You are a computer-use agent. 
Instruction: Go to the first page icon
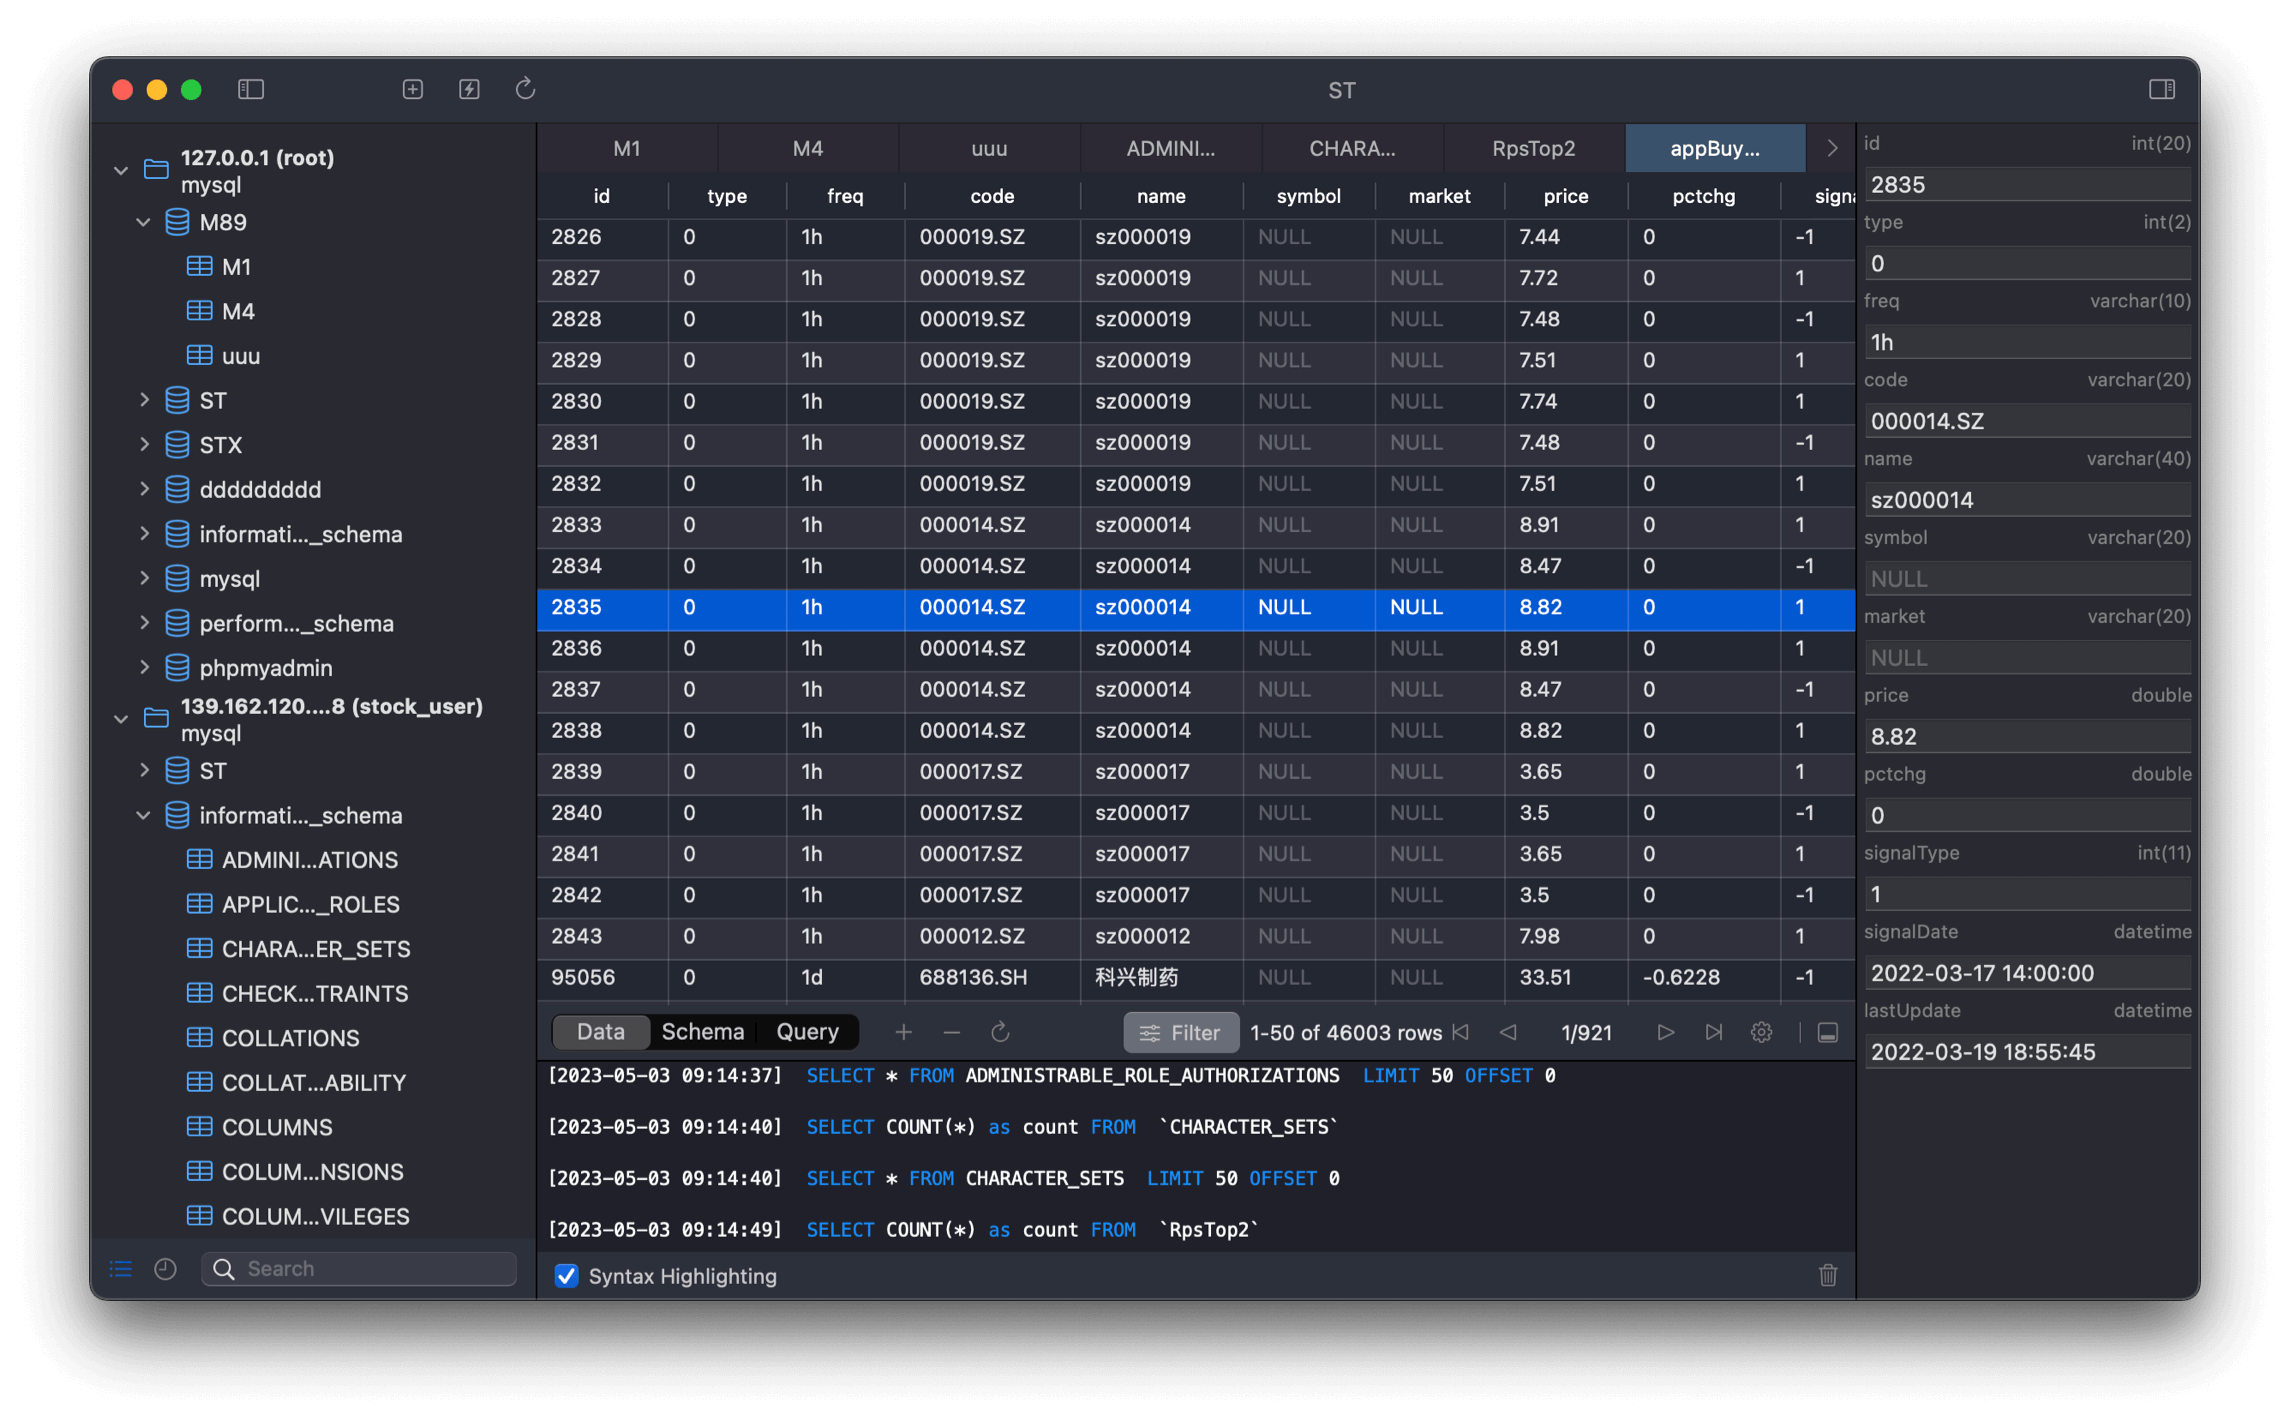[x=1461, y=1032]
